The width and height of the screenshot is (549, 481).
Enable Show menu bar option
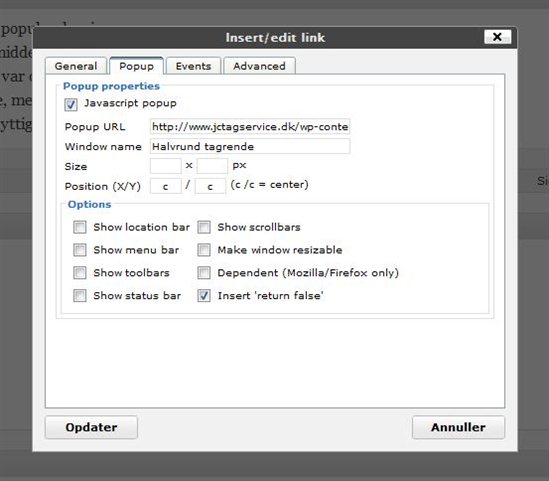79,250
